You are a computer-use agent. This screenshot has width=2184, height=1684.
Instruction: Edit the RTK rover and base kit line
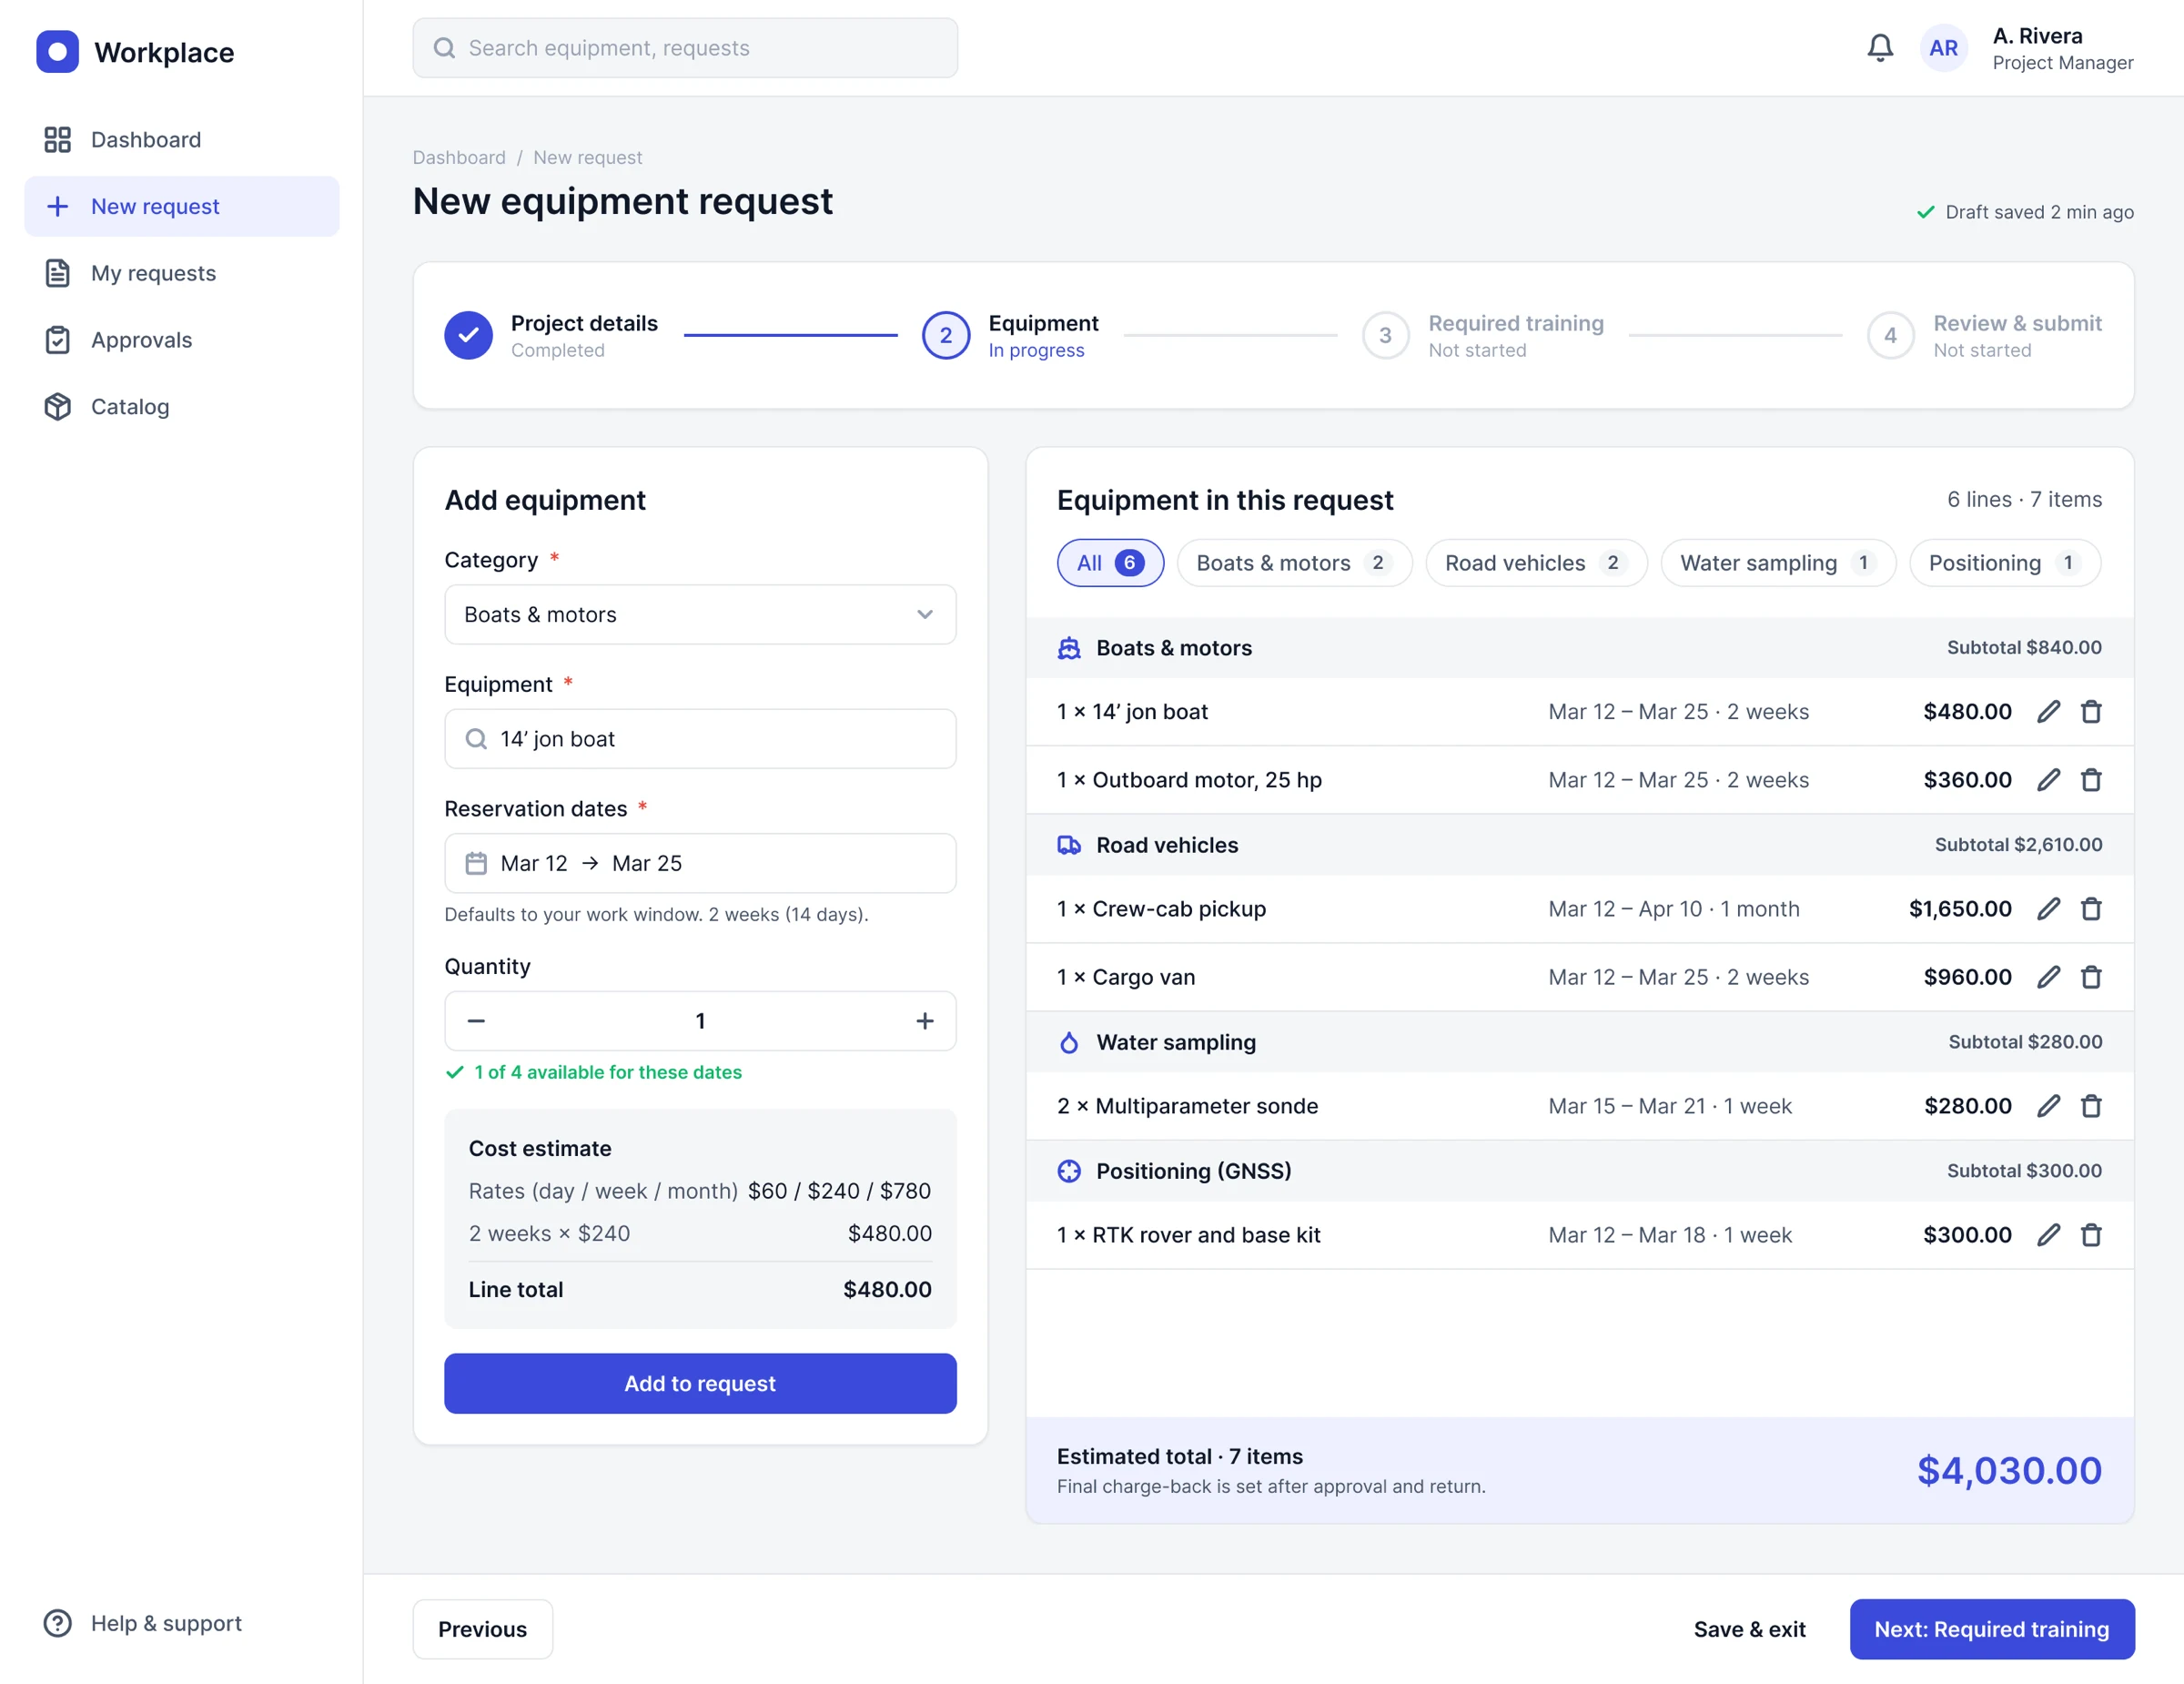click(x=2048, y=1234)
